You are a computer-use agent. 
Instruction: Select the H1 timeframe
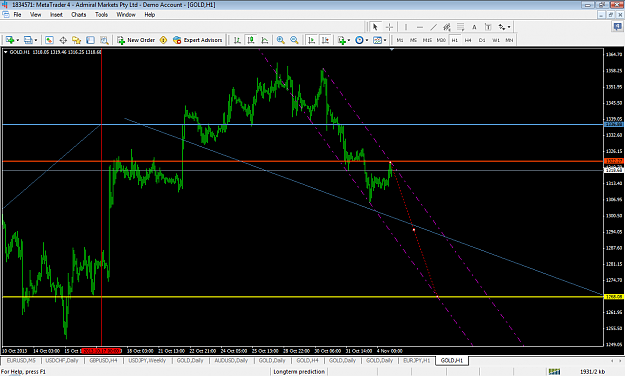tap(455, 40)
